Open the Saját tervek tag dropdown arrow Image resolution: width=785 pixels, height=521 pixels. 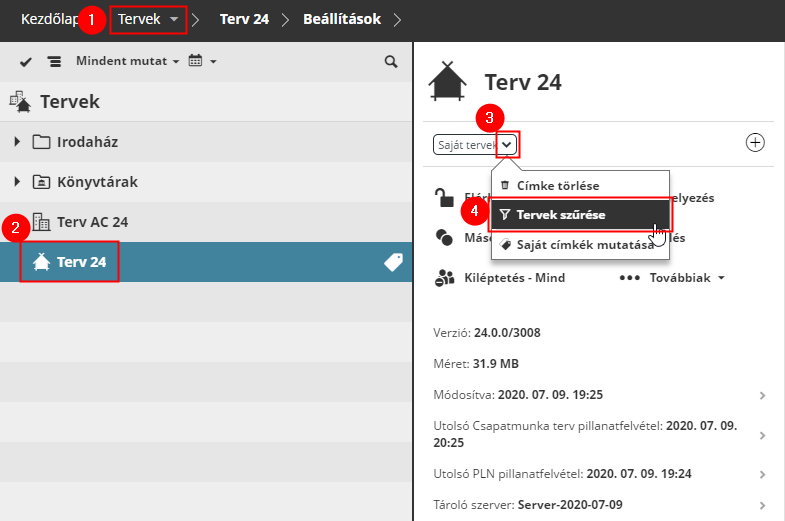click(507, 145)
